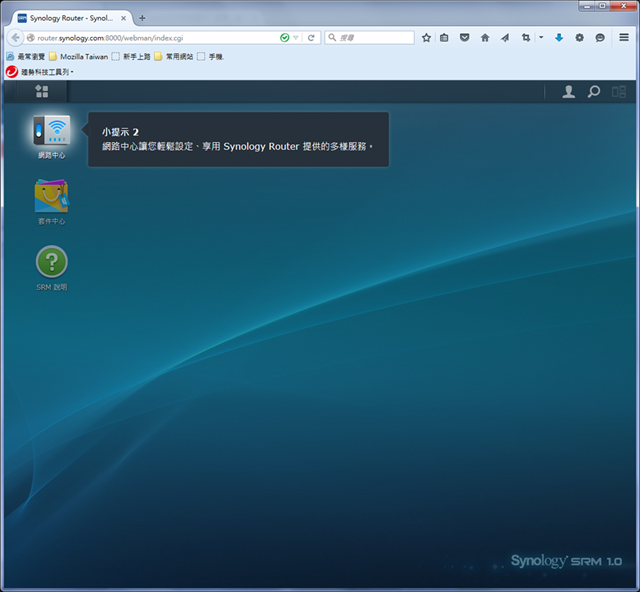This screenshot has height=592, width=640.
Task: Click the chat bubble icon in toolbar
Action: tap(600, 38)
